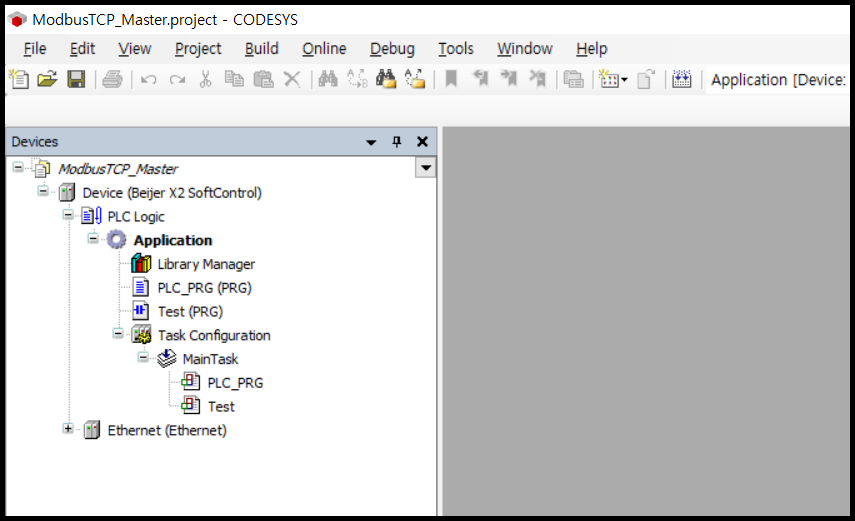Open the Edit menu
This screenshot has height=521, width=855.
[x=82, y=49]
